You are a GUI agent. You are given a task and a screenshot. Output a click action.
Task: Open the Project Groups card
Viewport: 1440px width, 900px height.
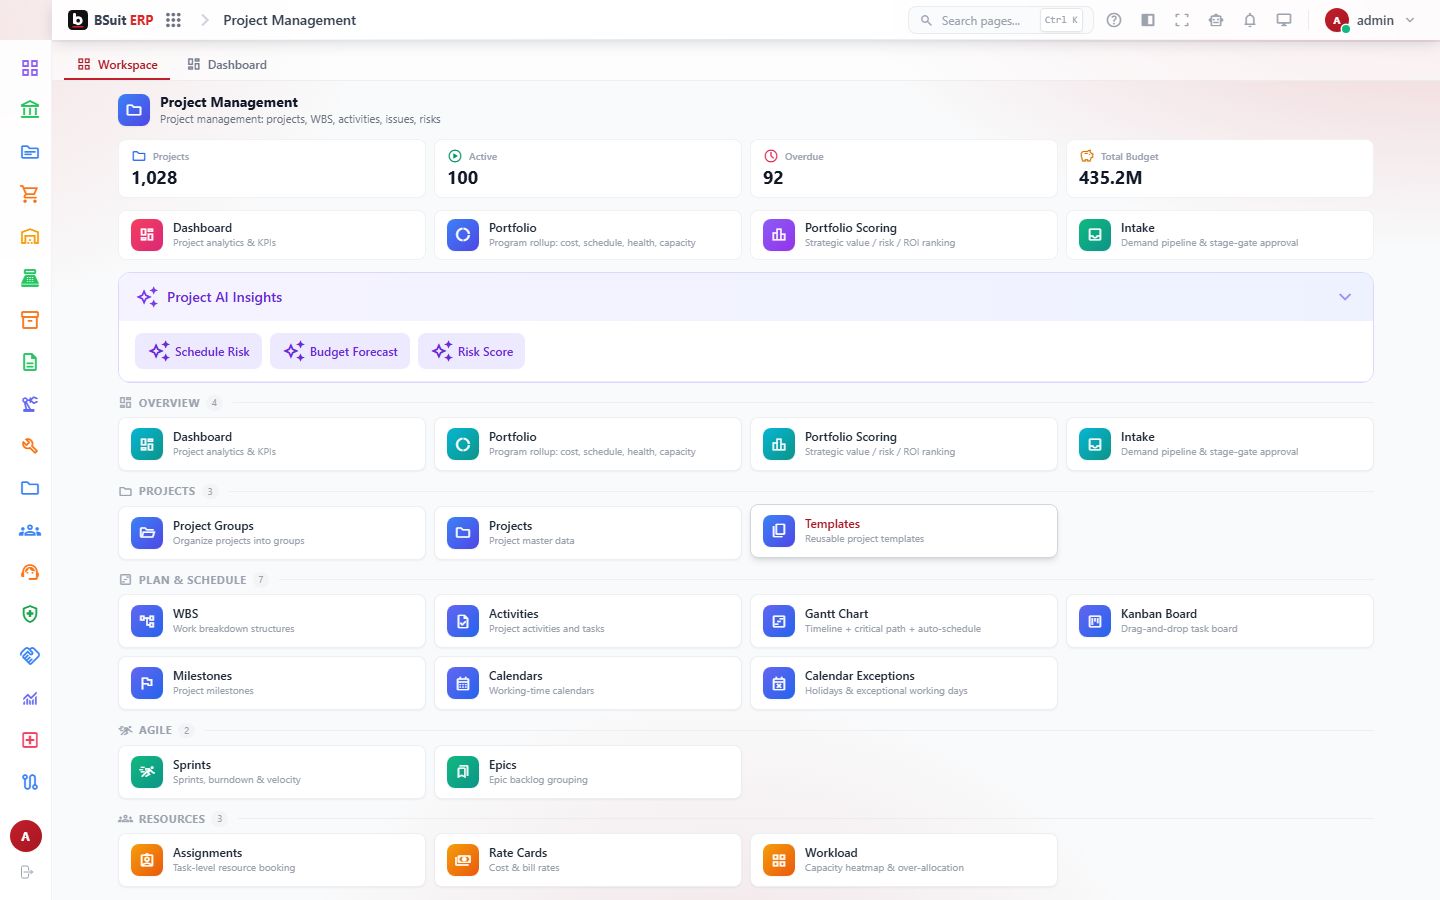click(271, 533)
